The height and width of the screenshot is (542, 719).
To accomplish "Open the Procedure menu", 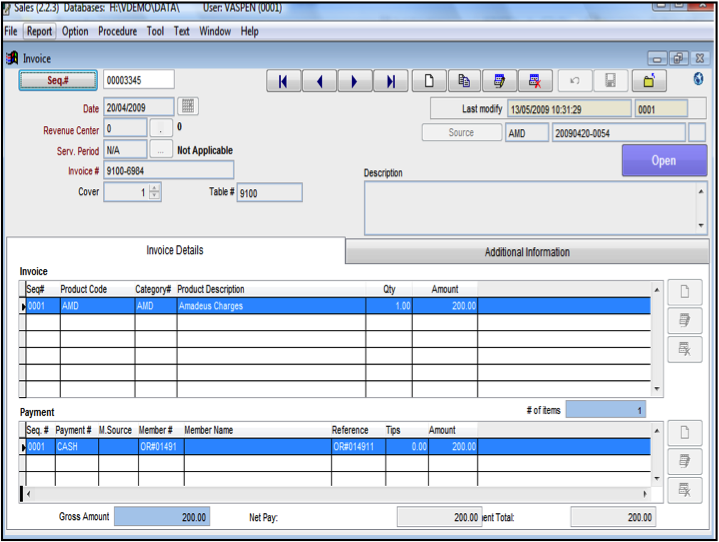I will (x=117, y=31).
